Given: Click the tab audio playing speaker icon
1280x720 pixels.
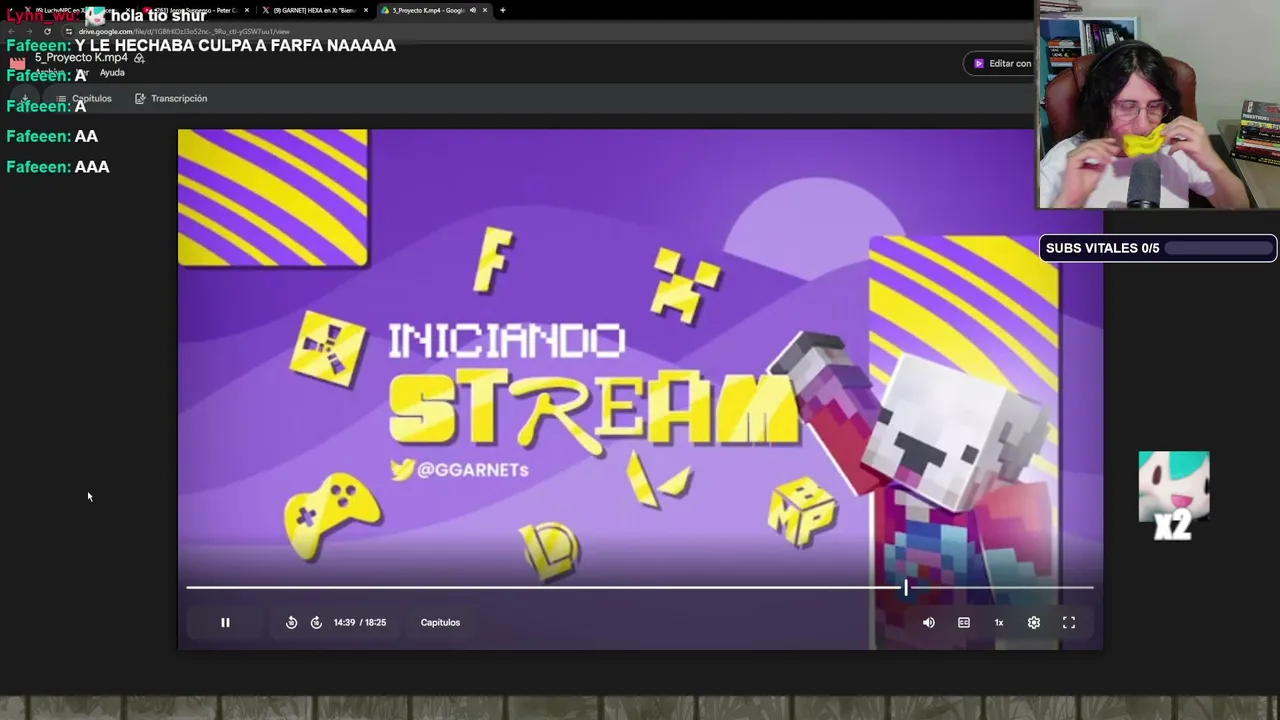Looking at the screenshot, I should click(x=472, y=10).
